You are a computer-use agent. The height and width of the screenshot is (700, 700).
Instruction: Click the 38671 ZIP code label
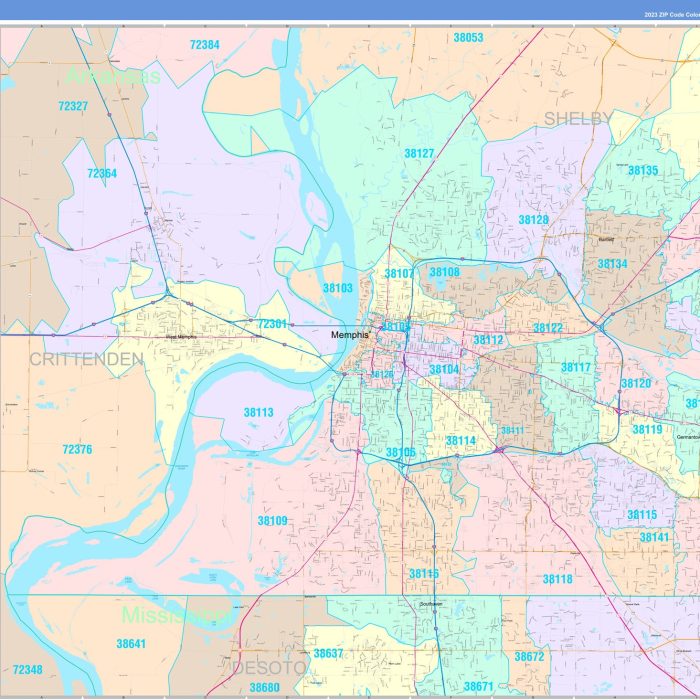coord(479,687)
